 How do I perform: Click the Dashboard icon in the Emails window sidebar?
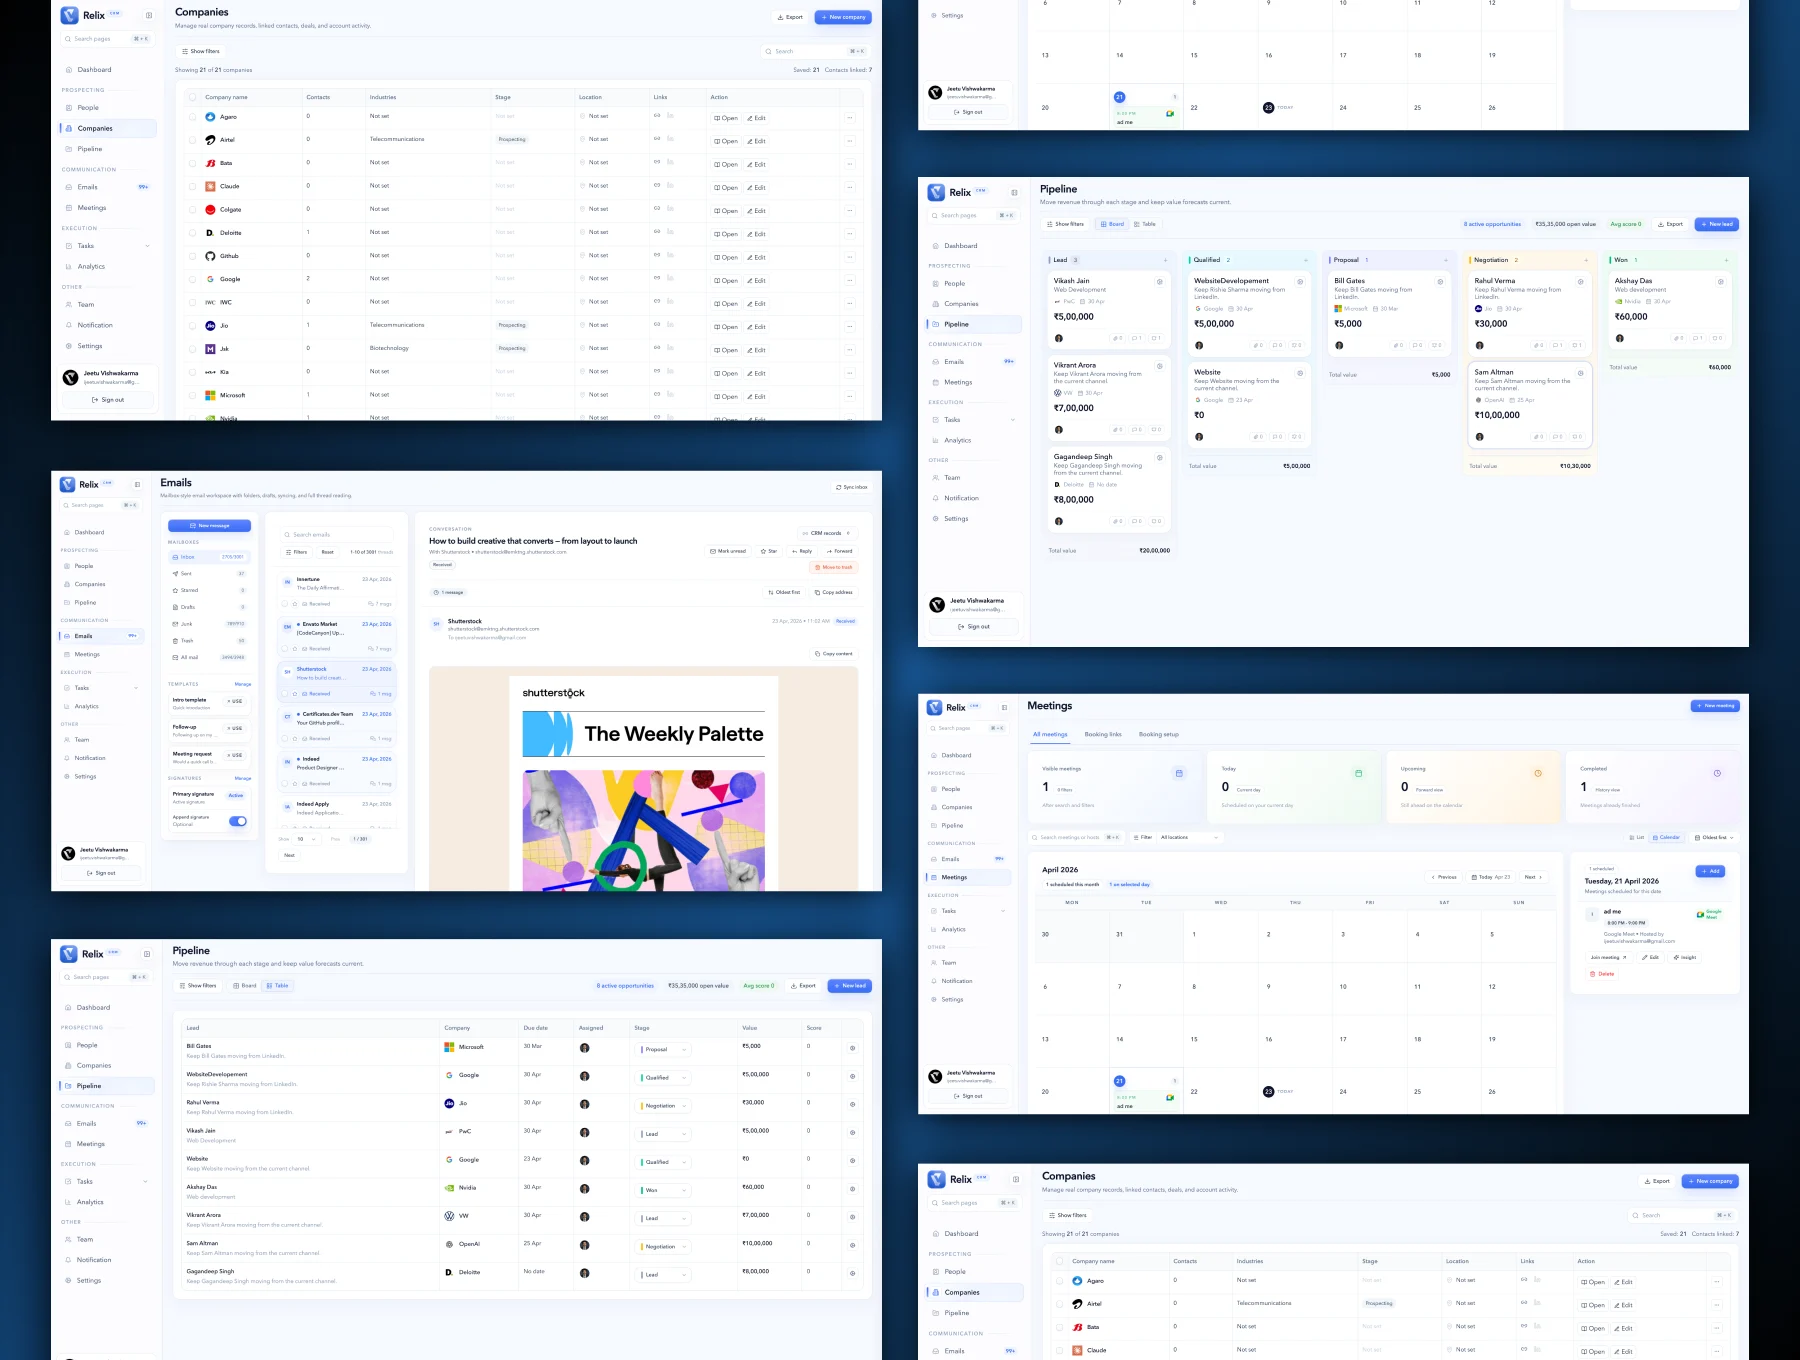click(67, 532)
